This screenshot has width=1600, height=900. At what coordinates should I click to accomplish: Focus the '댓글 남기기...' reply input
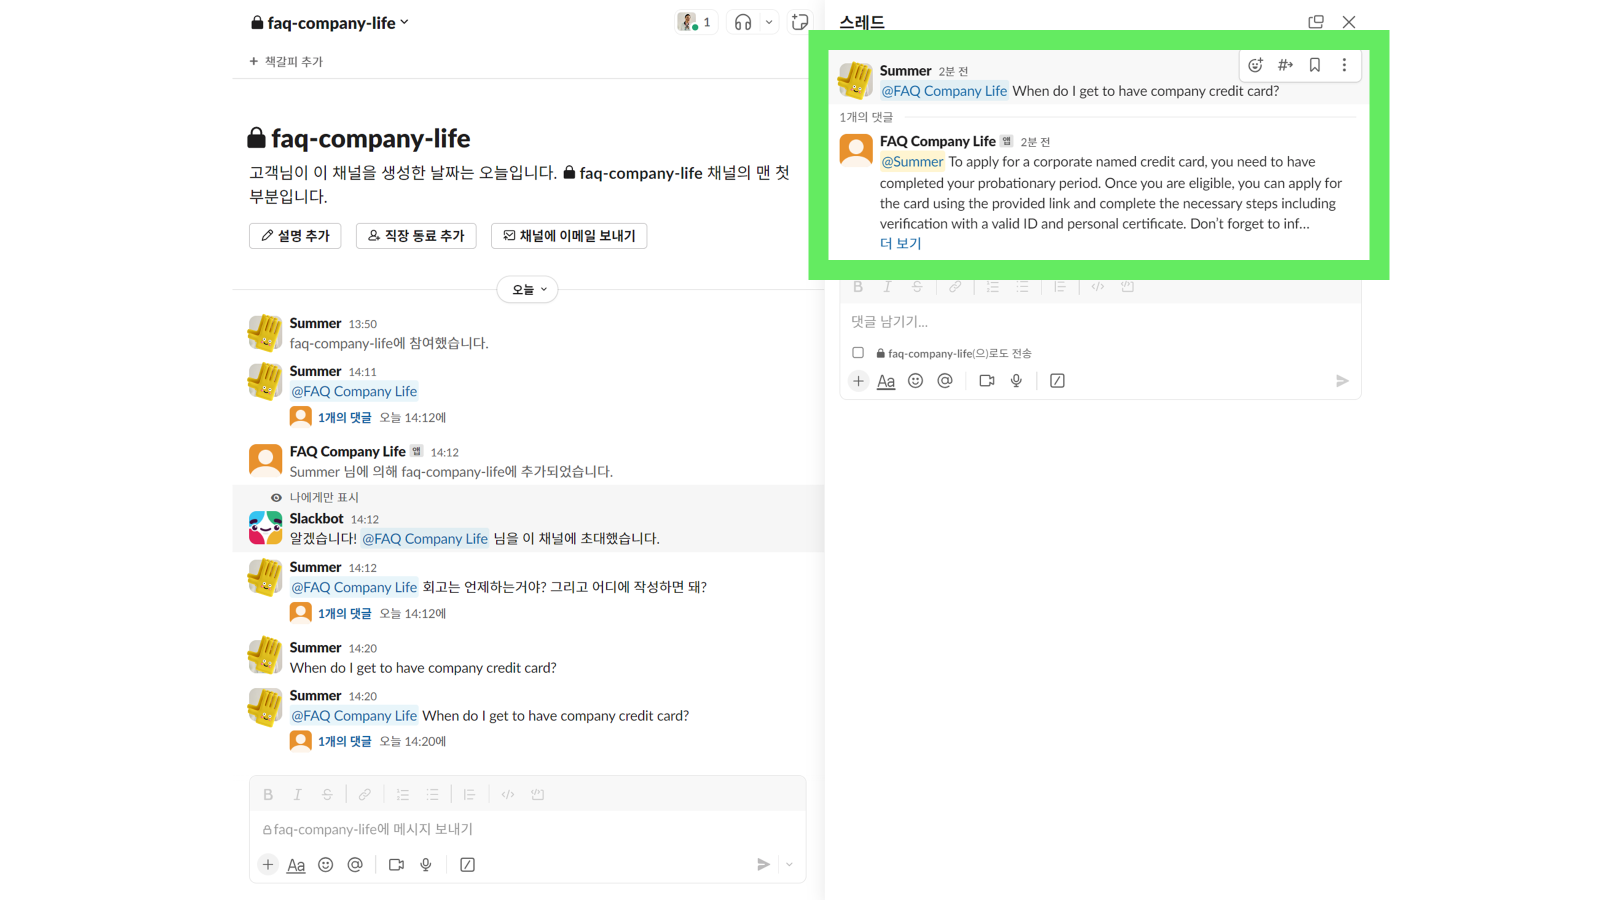click(1100, 322)
